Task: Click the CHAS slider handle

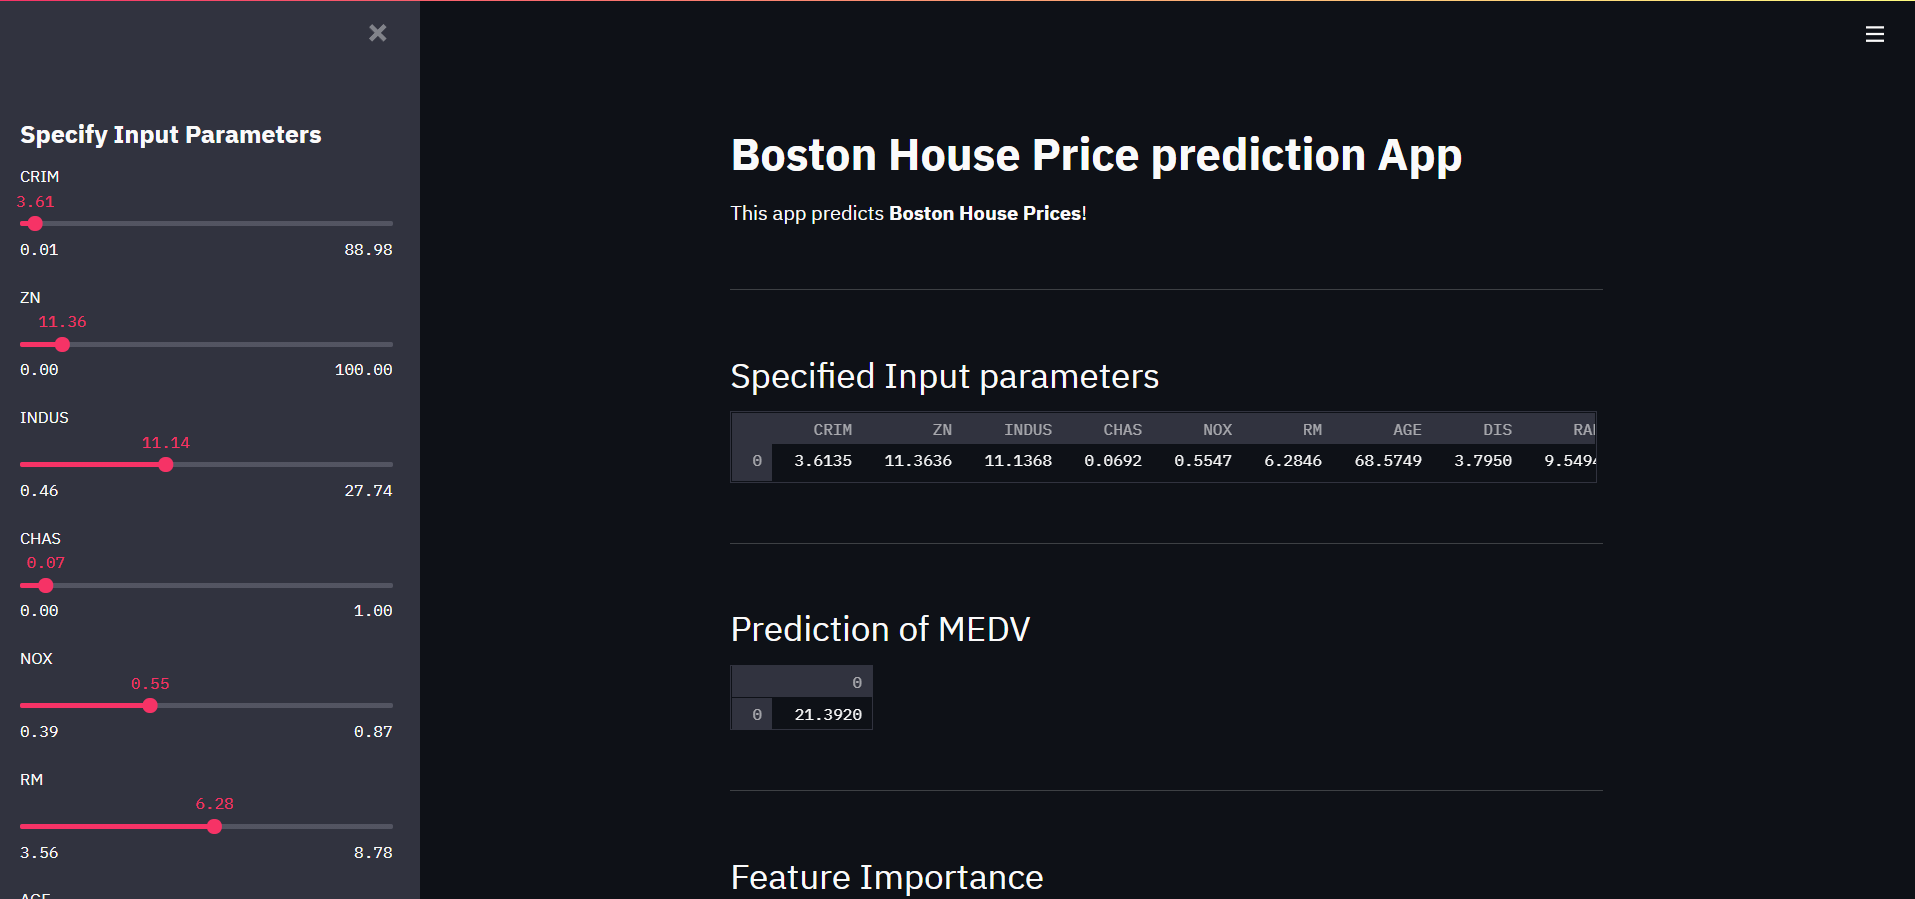Action: point(46,586)
